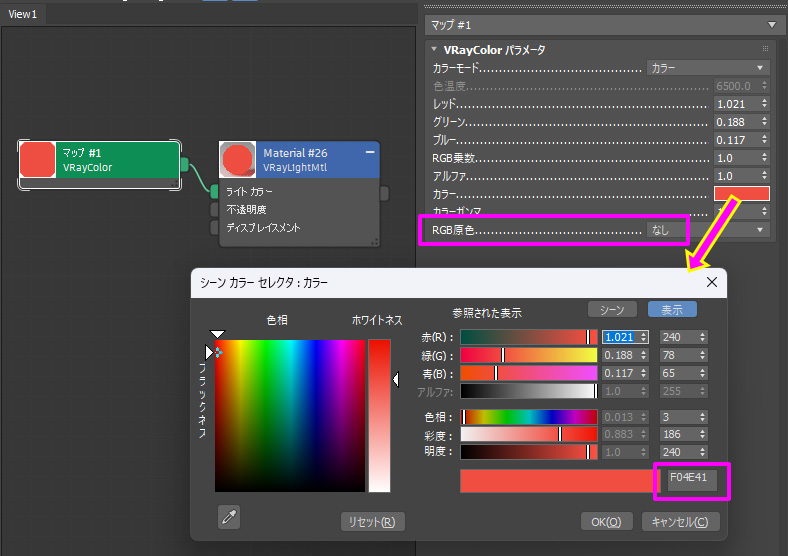
Task: Click the 彩度 integer field 186
Action: [x=679, y=434]
